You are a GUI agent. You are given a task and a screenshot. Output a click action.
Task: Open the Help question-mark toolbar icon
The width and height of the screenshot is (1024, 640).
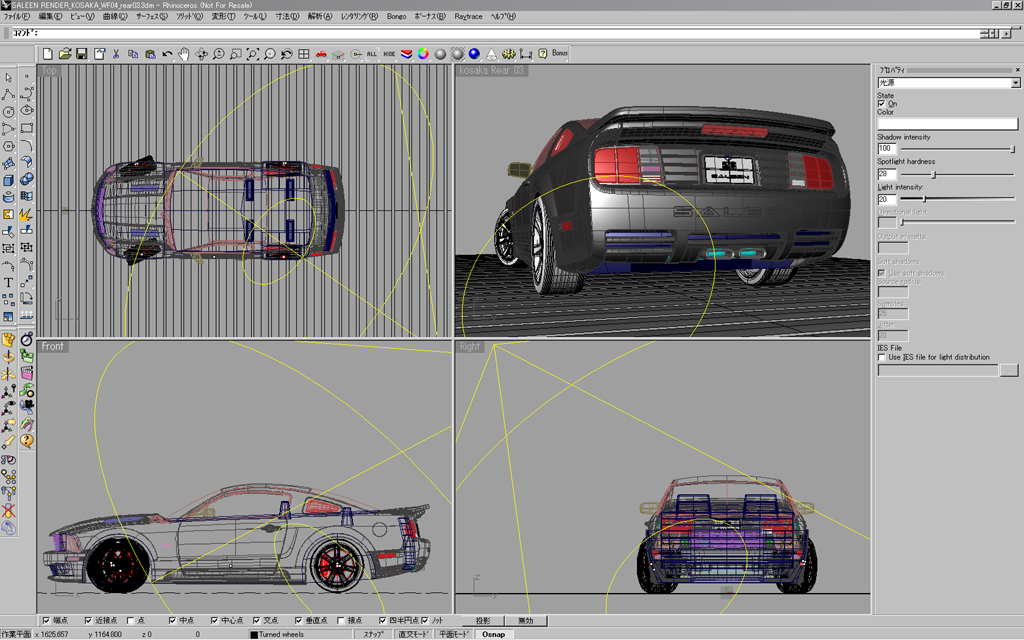543,54
